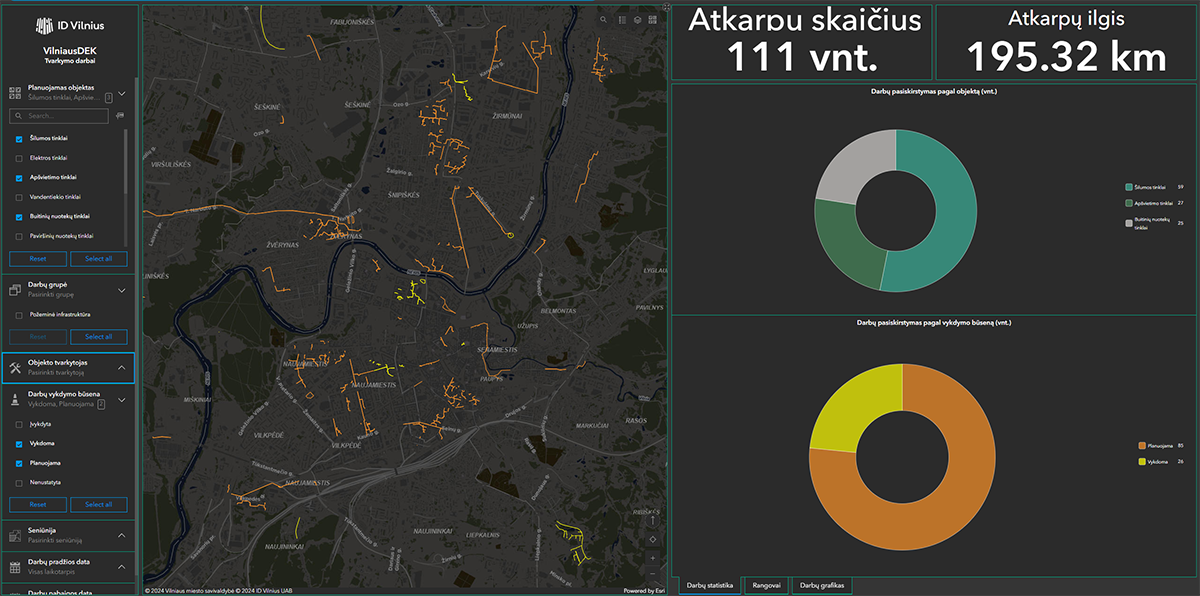Open the basemap gallery grid icon

(x=653, y=19)
